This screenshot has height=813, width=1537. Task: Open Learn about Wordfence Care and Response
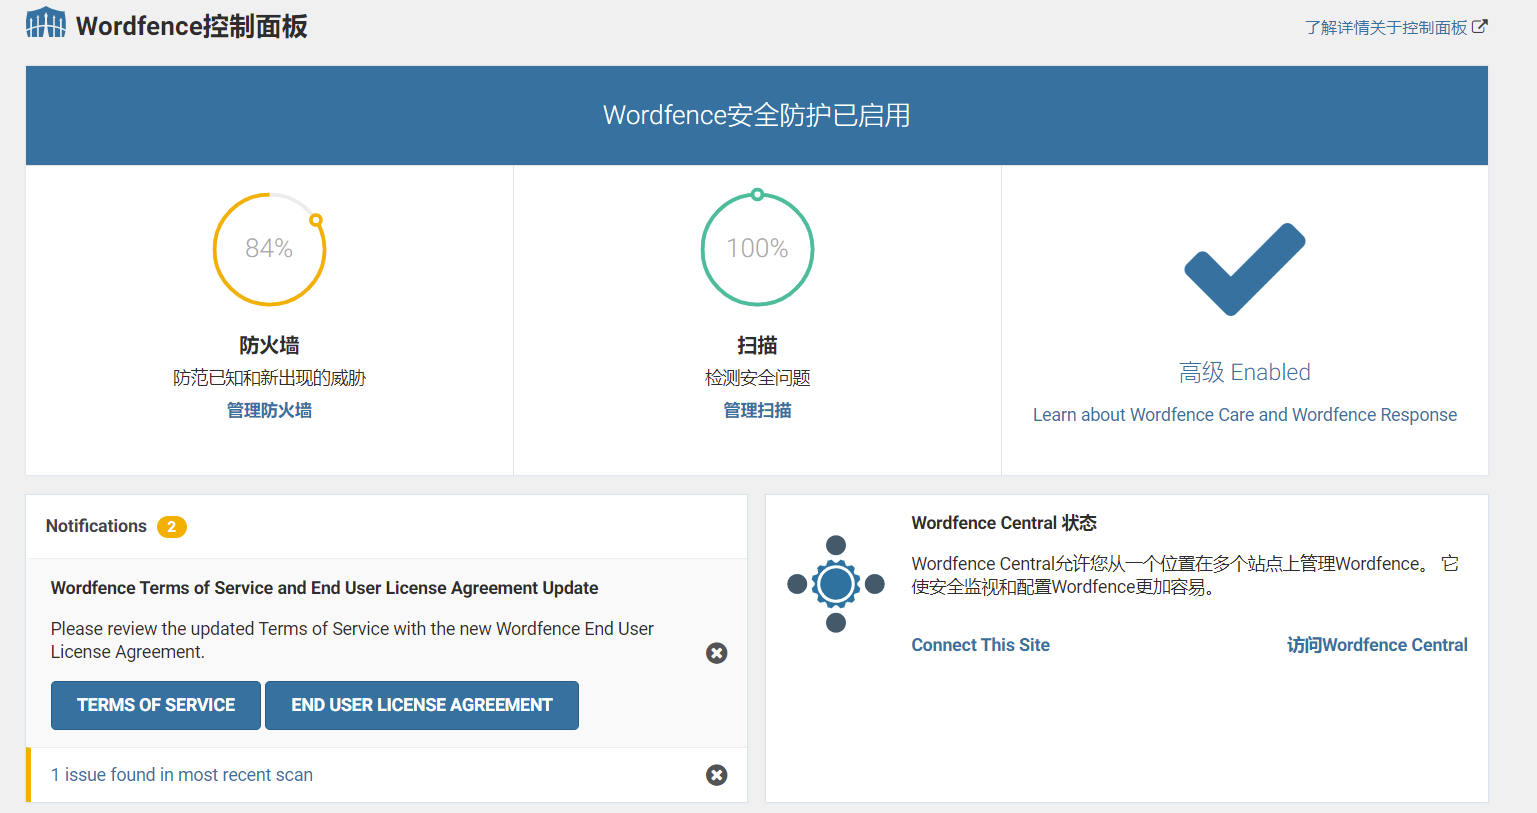point(1245,415)
